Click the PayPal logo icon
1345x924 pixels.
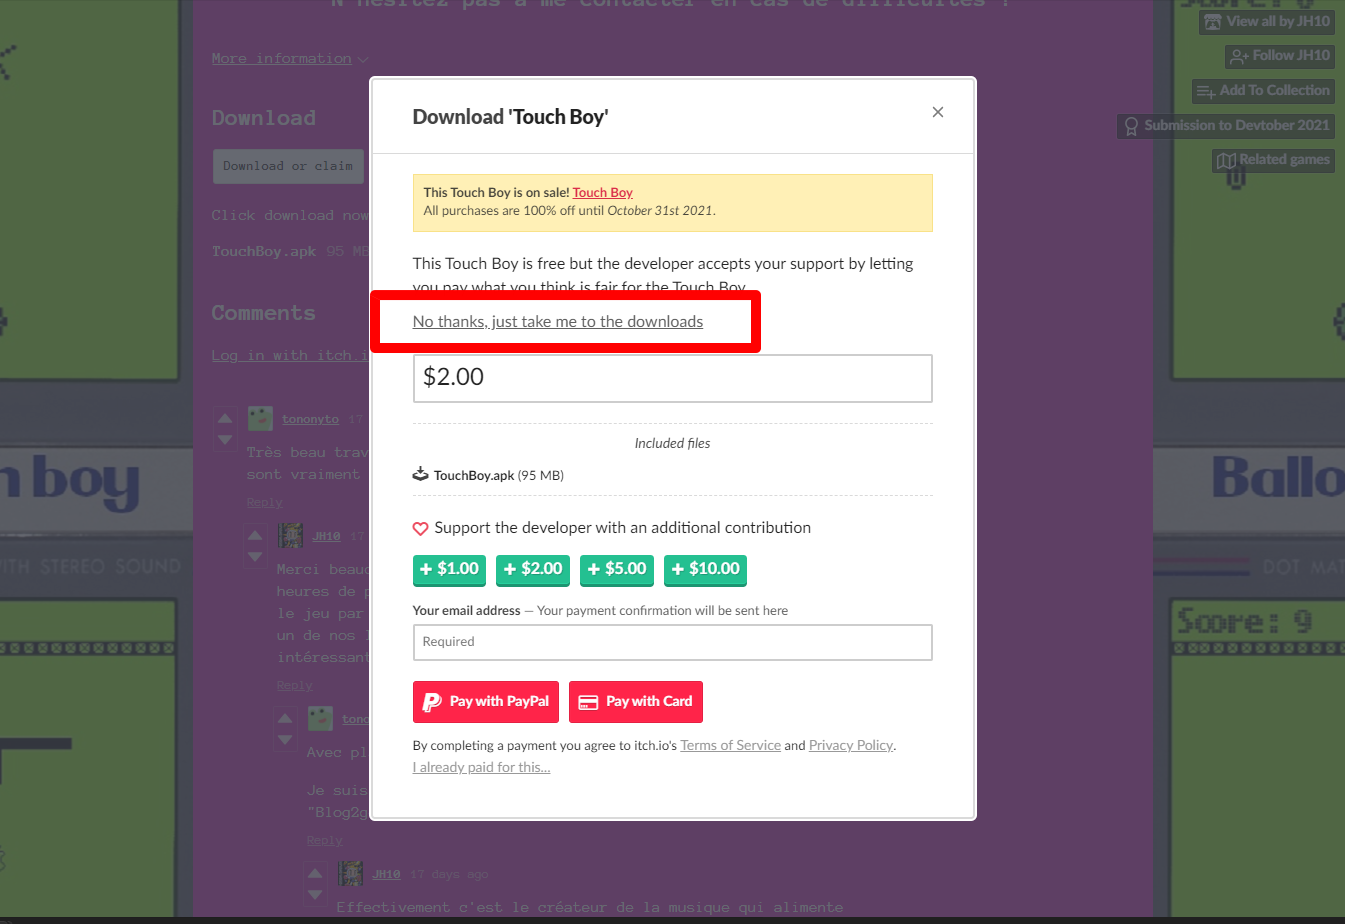pyautogui.click(x=432, y=702)
